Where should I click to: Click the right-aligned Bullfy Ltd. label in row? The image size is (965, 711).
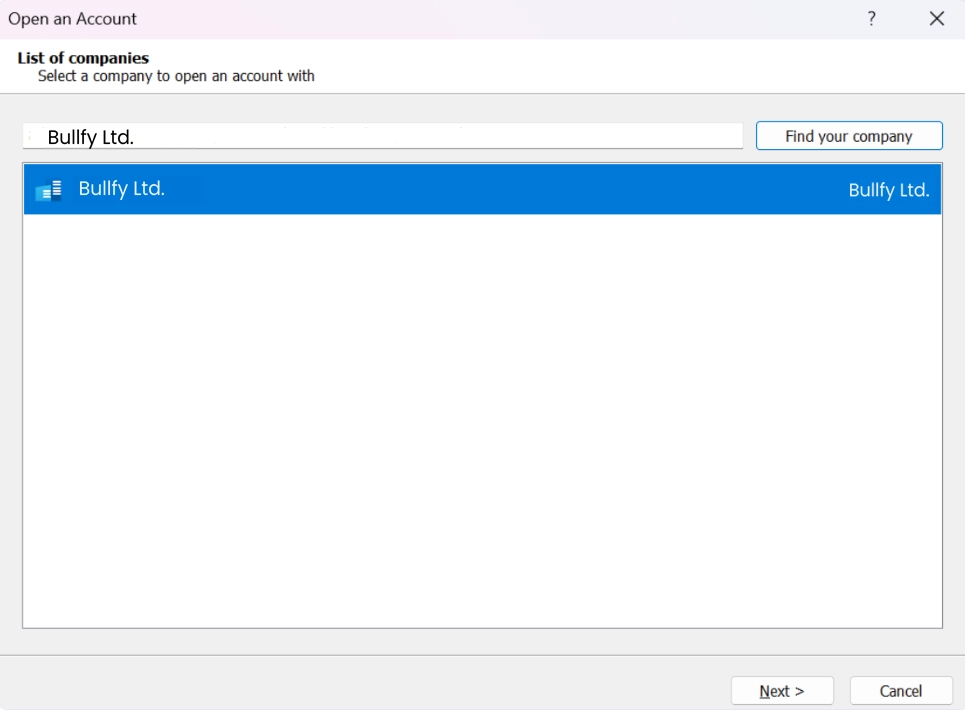click(x=889, y=190)
